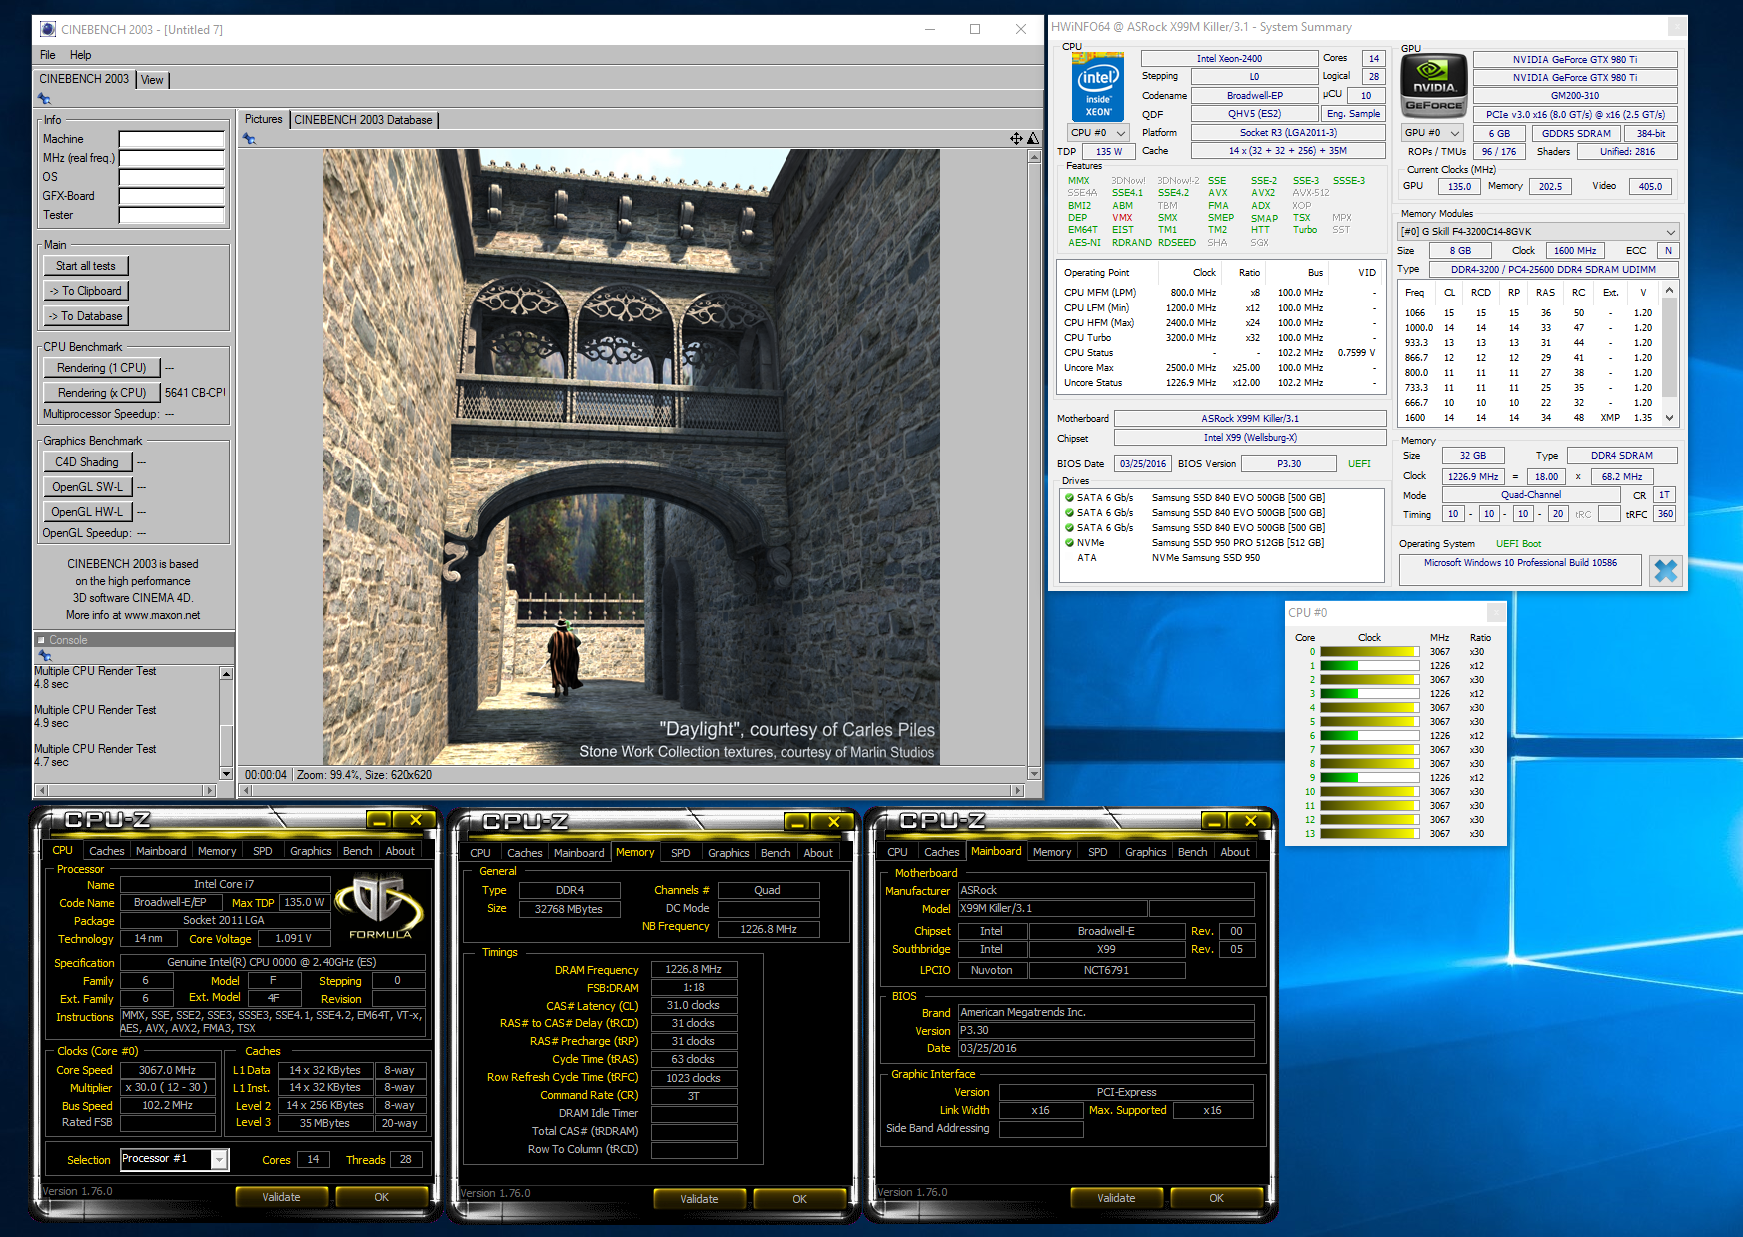Click the Machine input field
The height and width of the screenshot is (1237, 1743).
pos(172,139)
